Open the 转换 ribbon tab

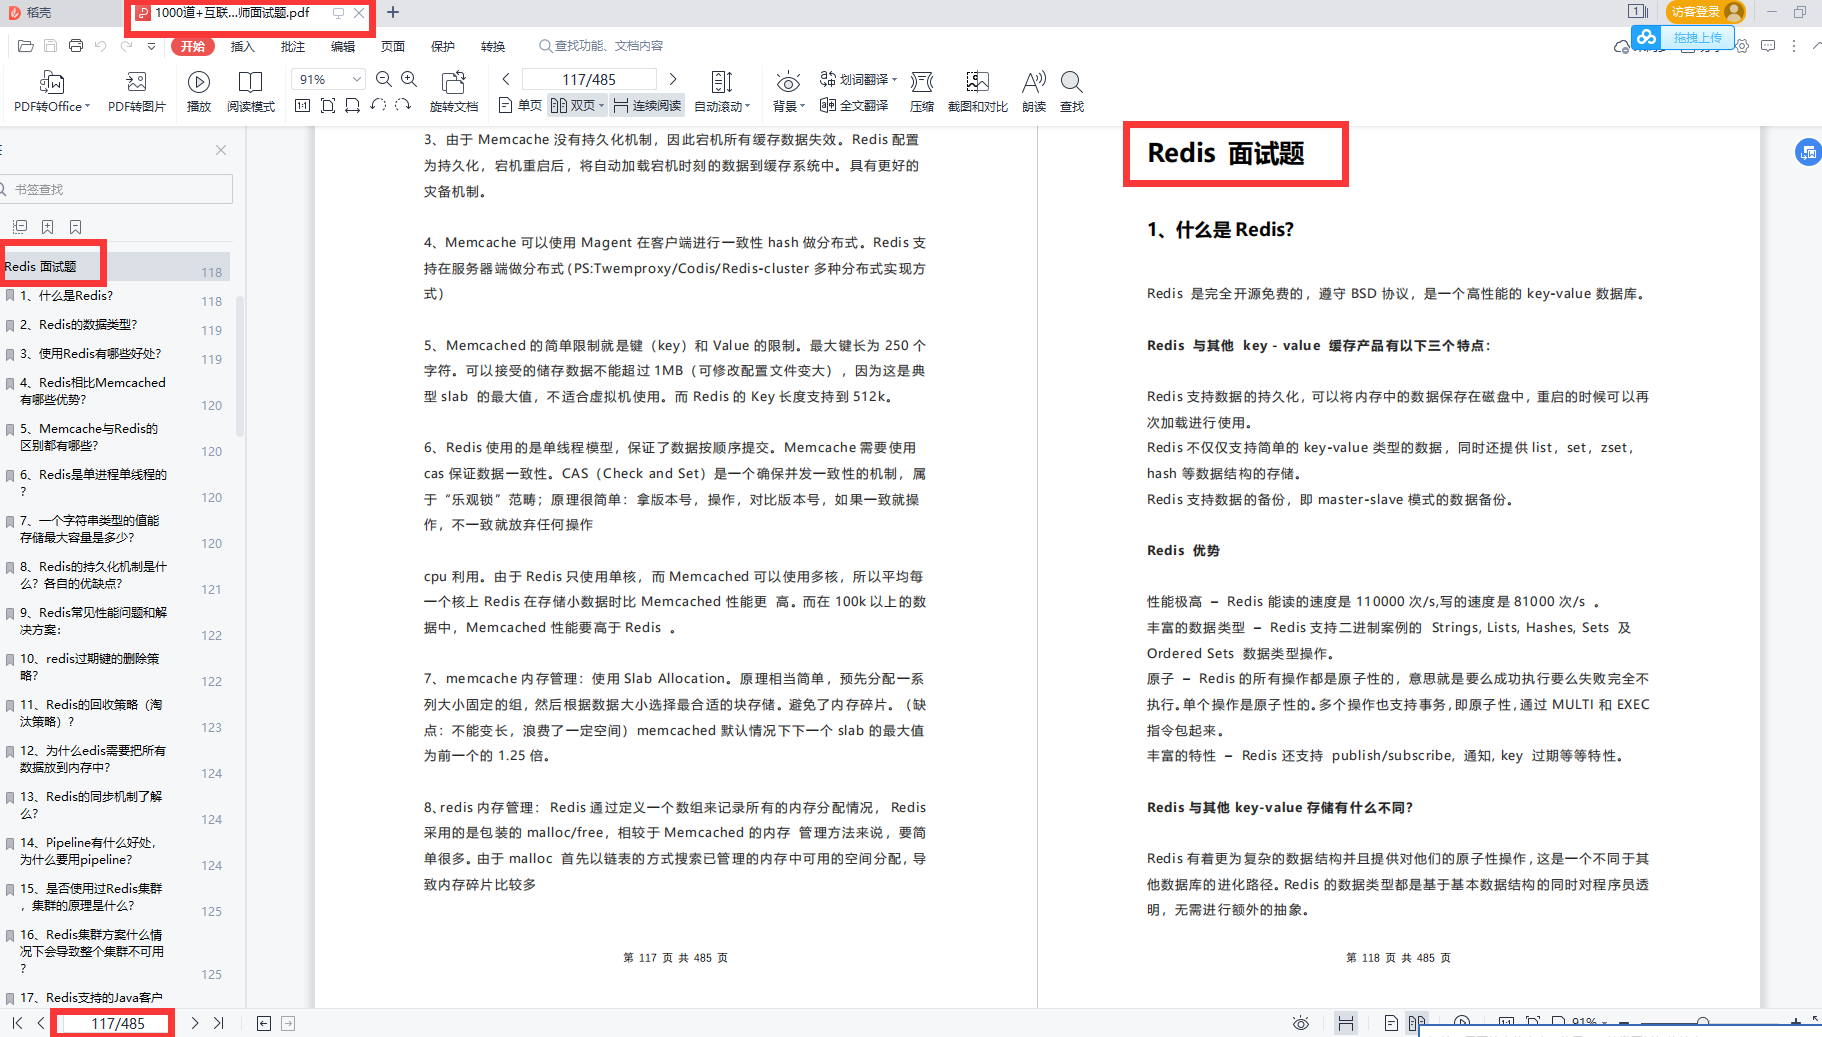point(493,46)
